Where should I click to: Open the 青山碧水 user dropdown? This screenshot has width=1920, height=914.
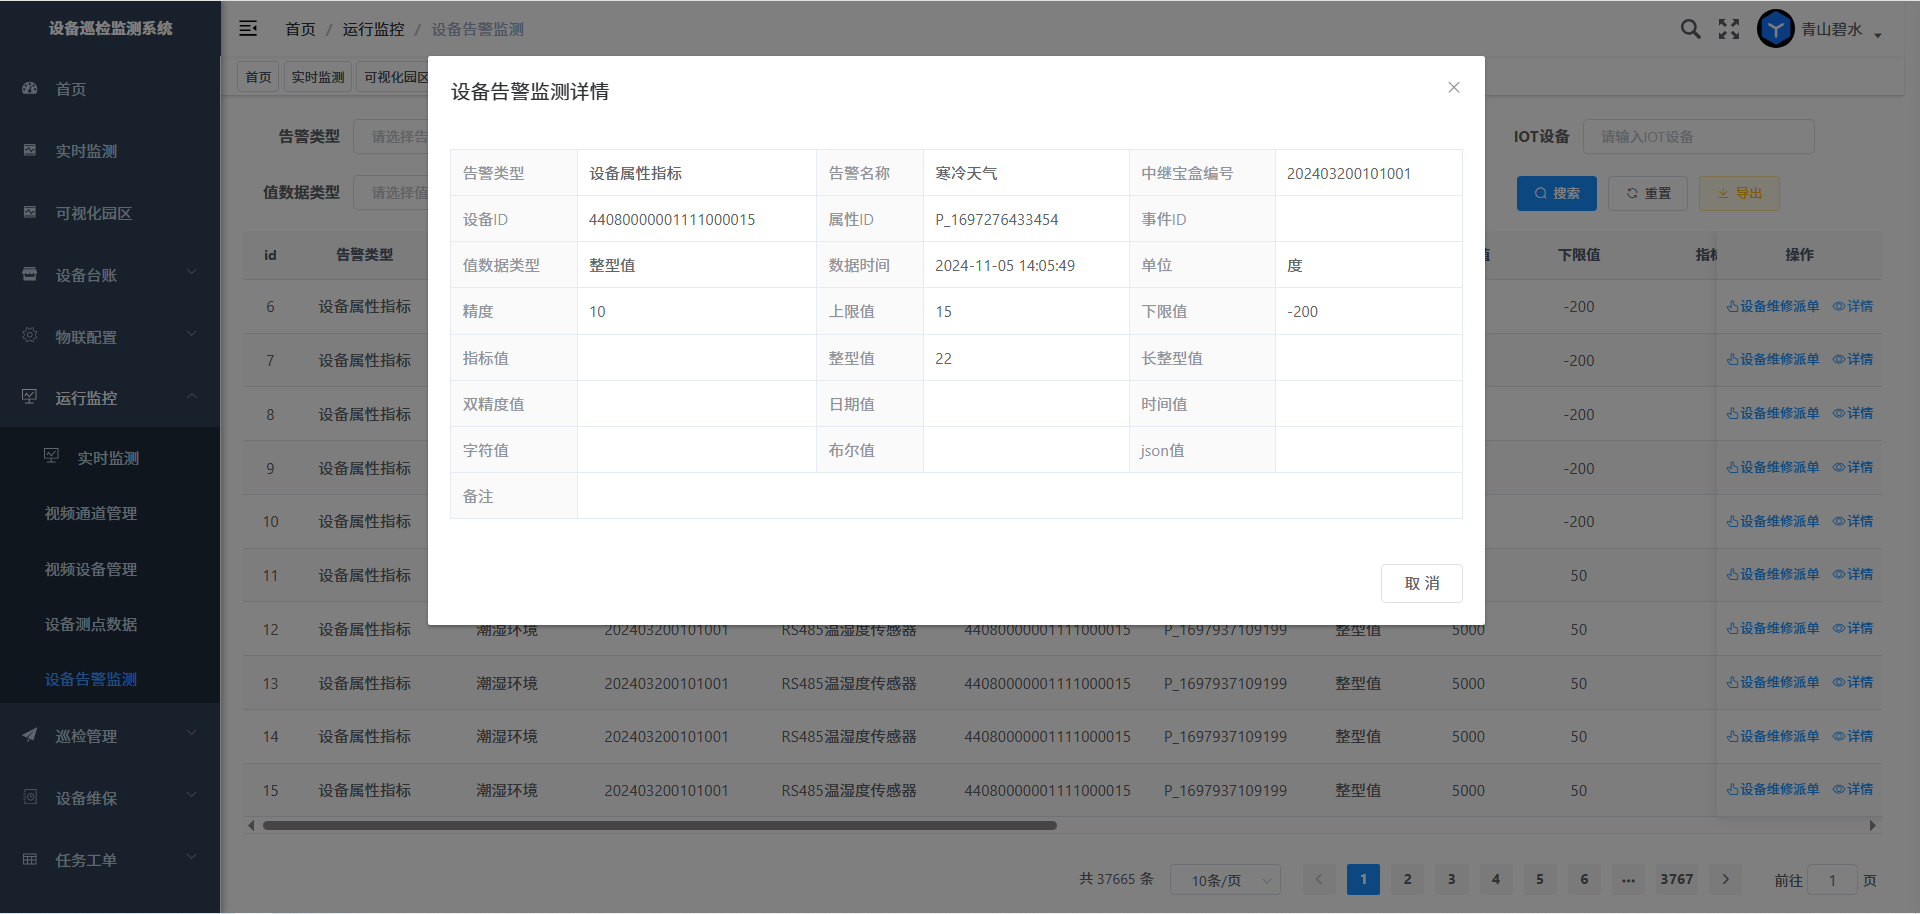click(x=1841, y=30)
